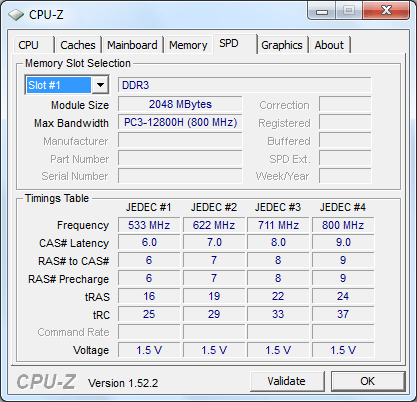
Task: Click the CAS# Latency 7.0 cell
Action: tap(214, 242)
